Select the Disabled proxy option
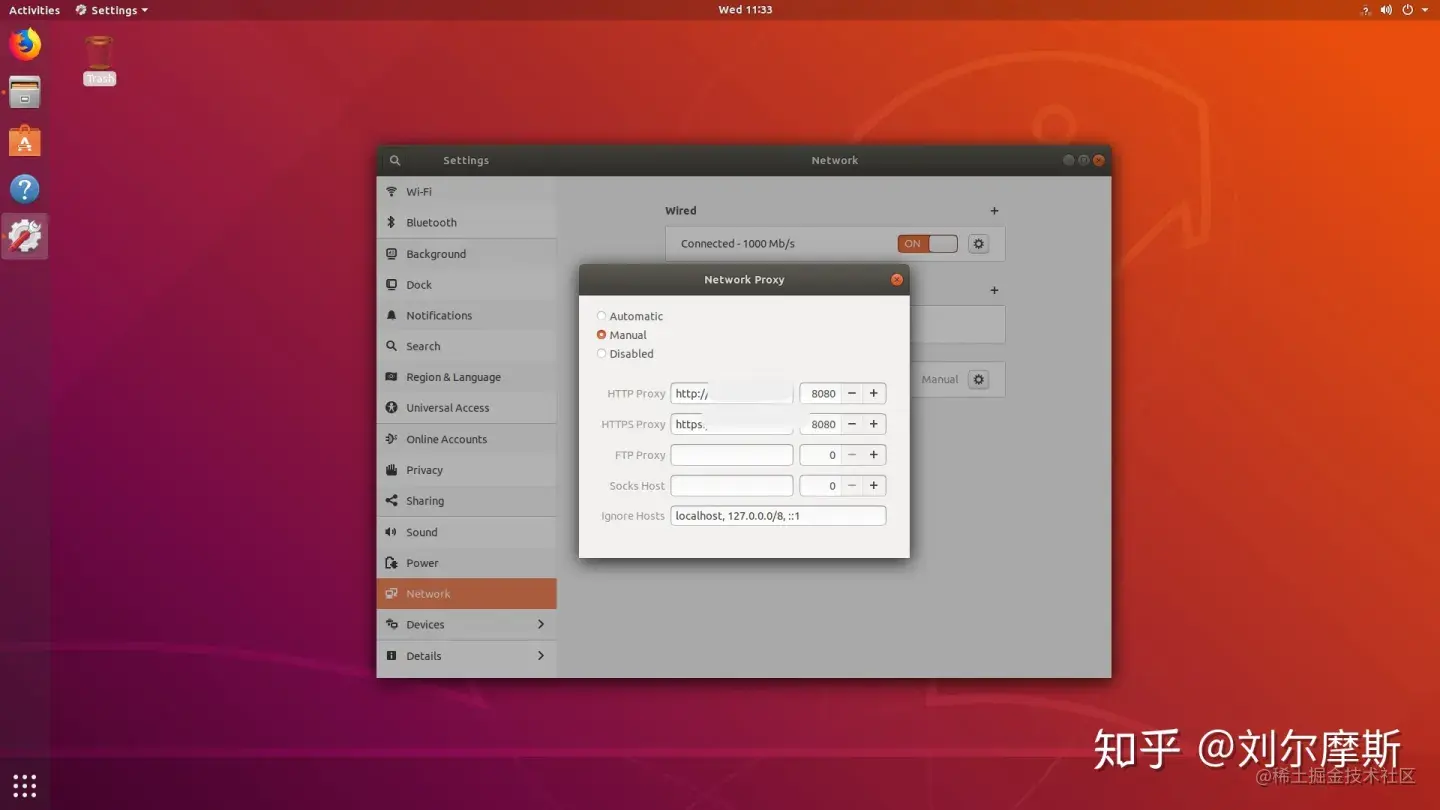 (625, 354)
